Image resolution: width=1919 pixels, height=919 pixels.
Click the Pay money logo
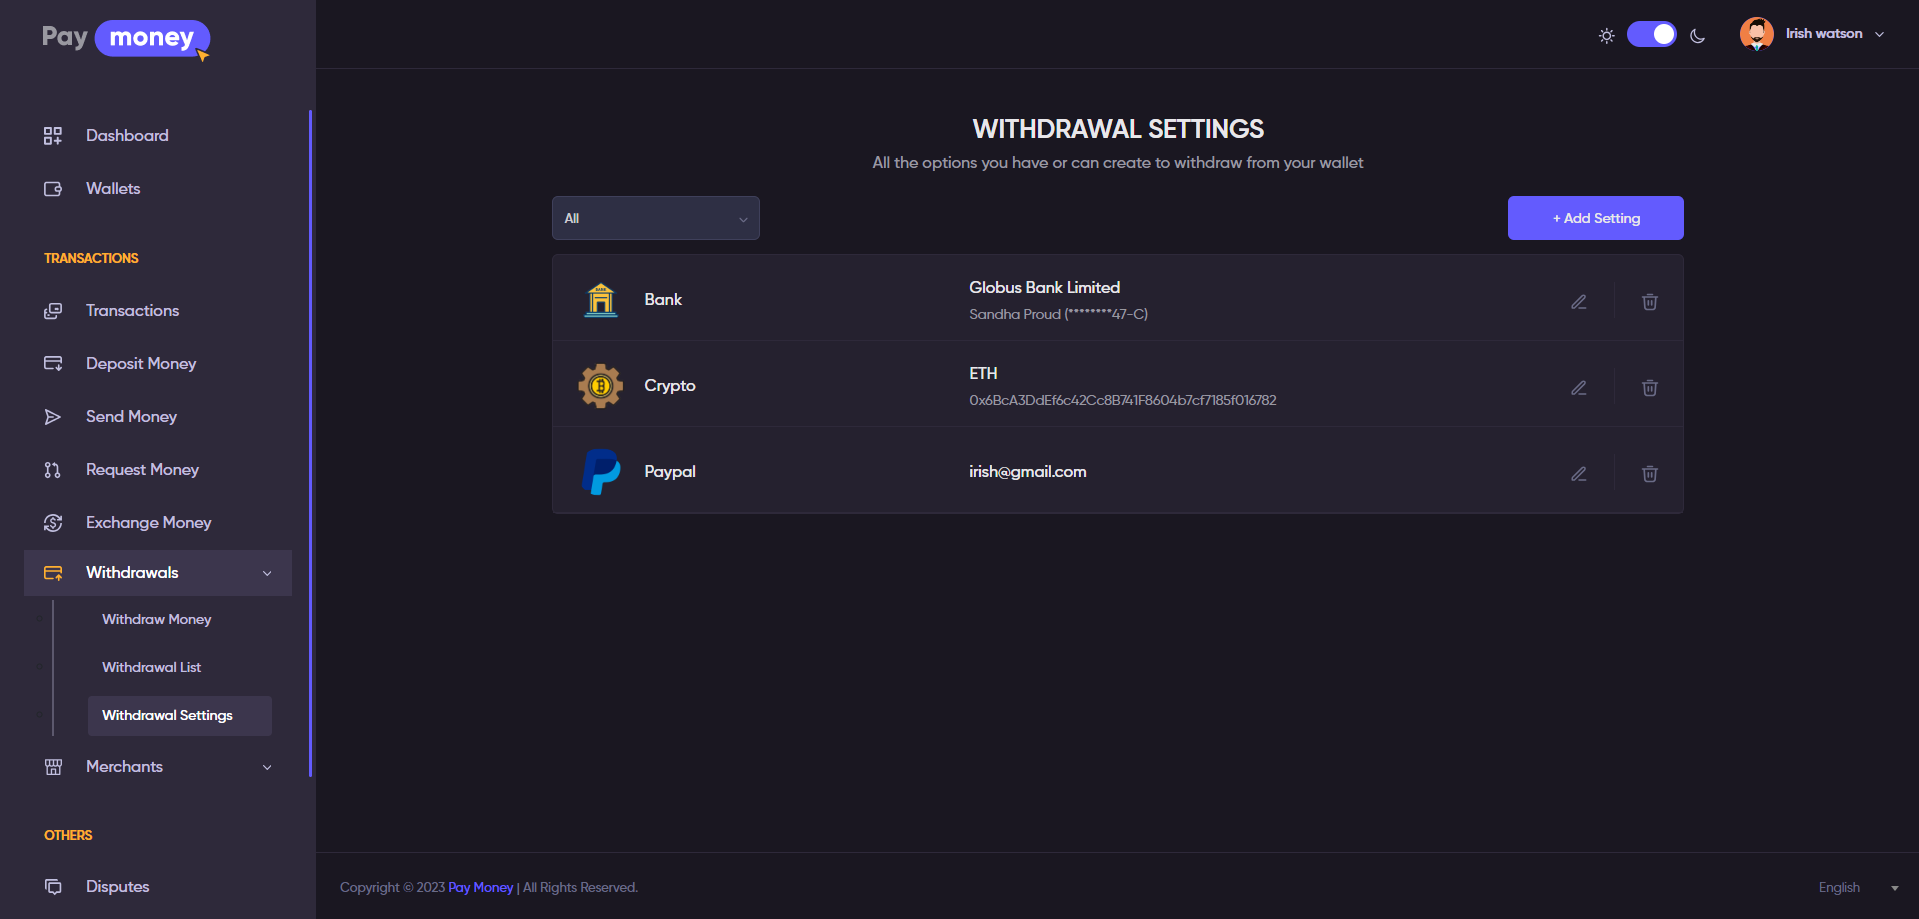[x=126, y=39]
